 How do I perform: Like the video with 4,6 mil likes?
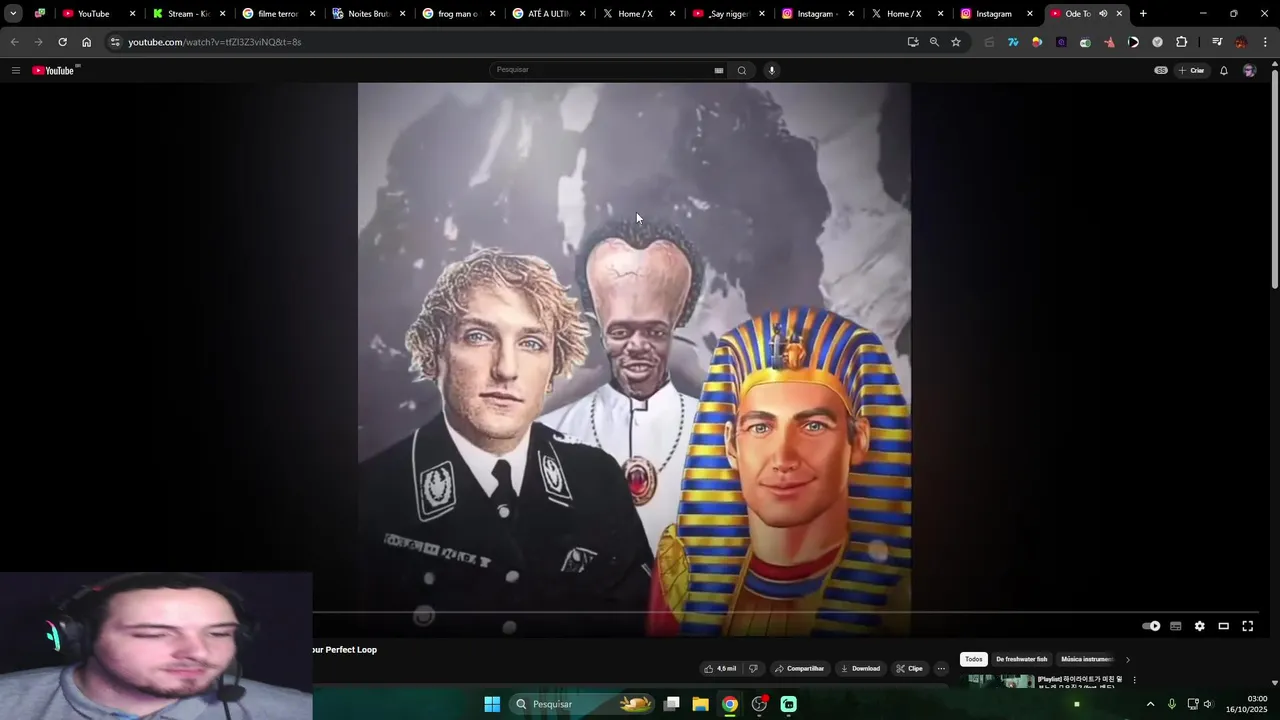click(720, 668)
